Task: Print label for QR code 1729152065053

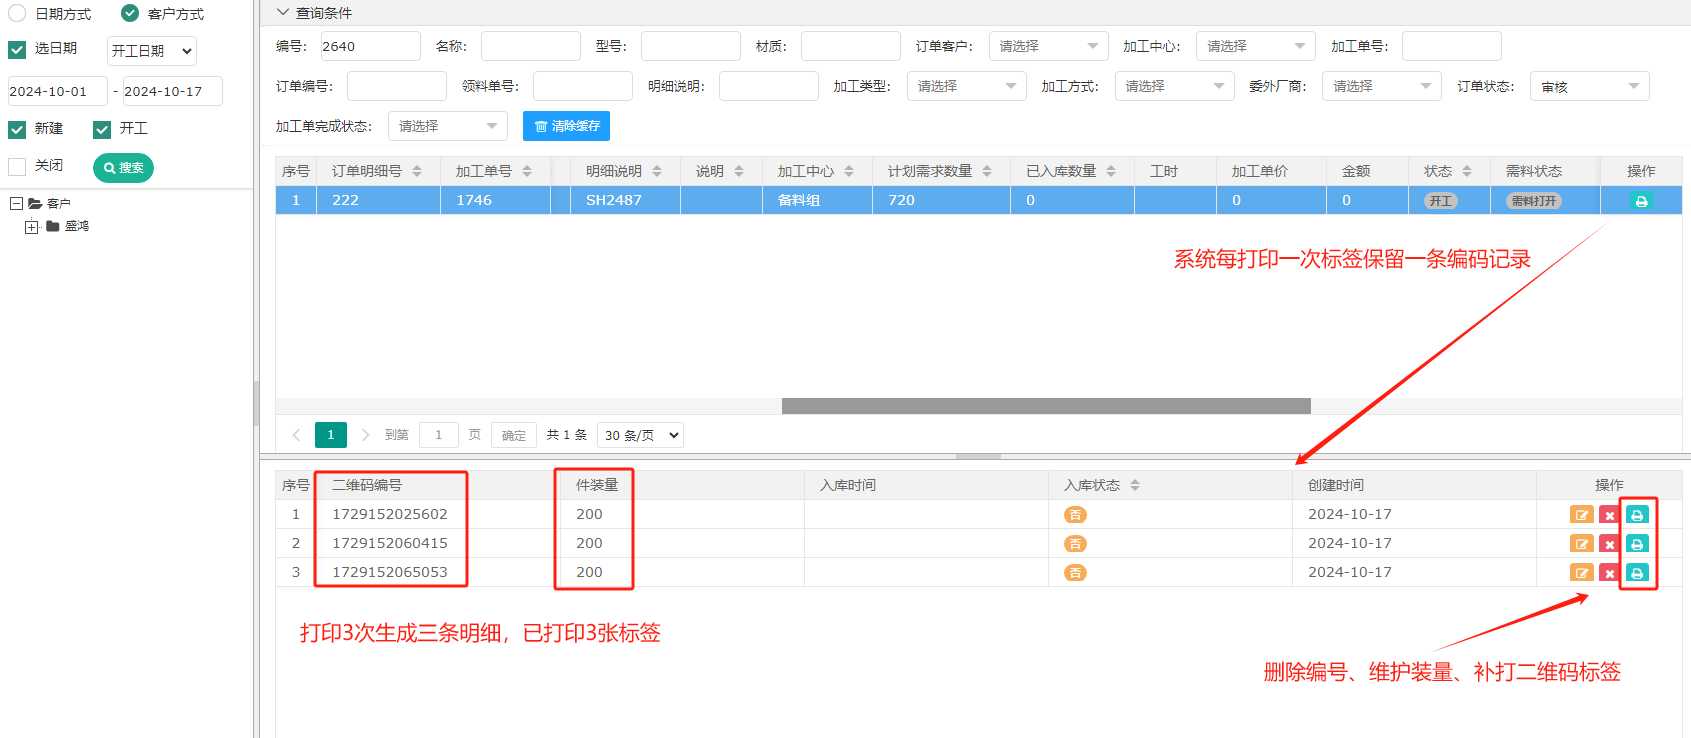Action: pos(1637,573)
